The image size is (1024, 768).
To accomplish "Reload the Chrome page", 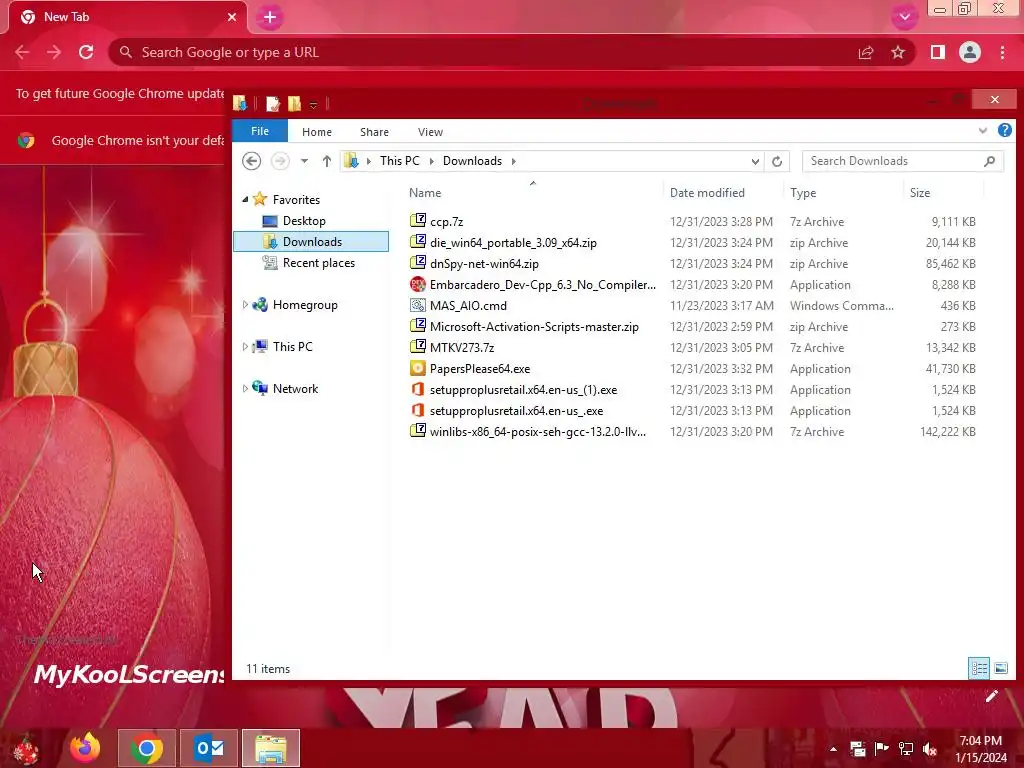I will (86, 52).
